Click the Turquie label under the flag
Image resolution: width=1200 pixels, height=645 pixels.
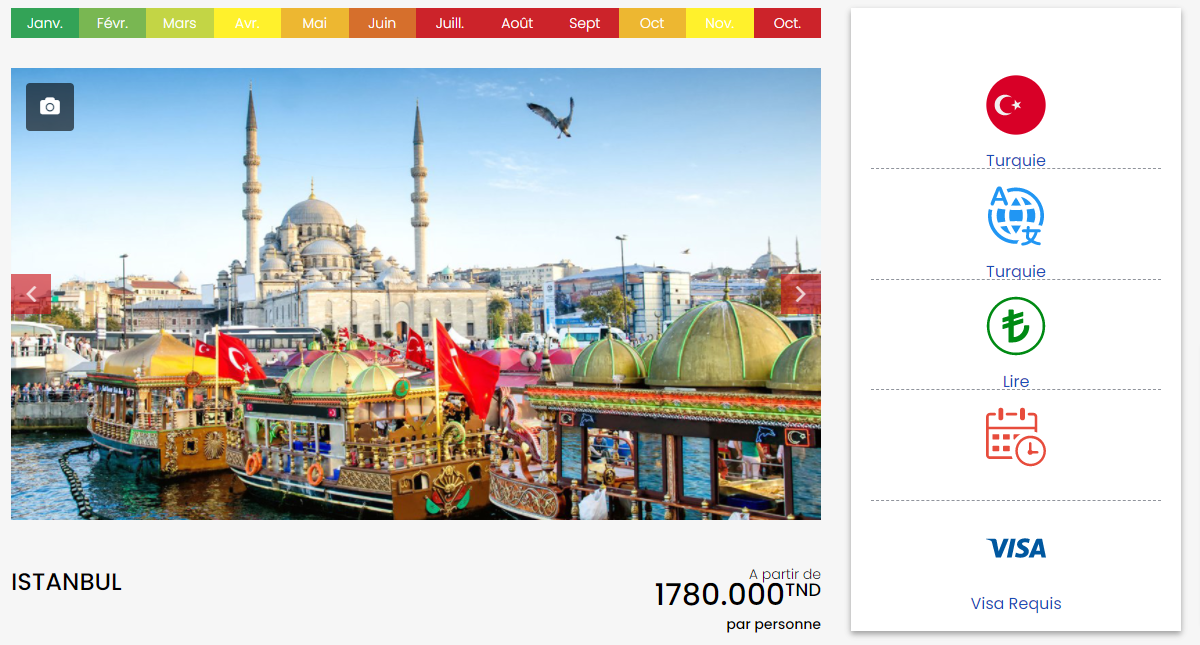1016,160
